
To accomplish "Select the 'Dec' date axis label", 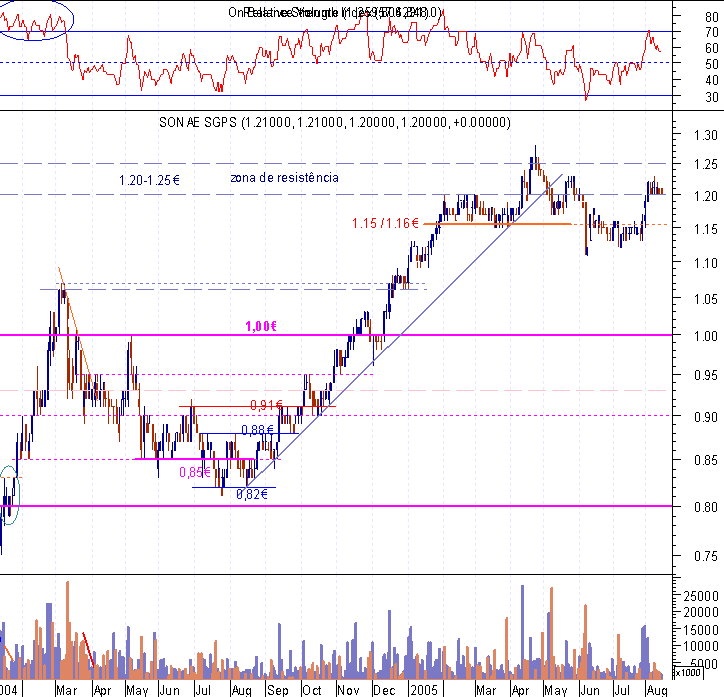I will (x=384, y=690).
